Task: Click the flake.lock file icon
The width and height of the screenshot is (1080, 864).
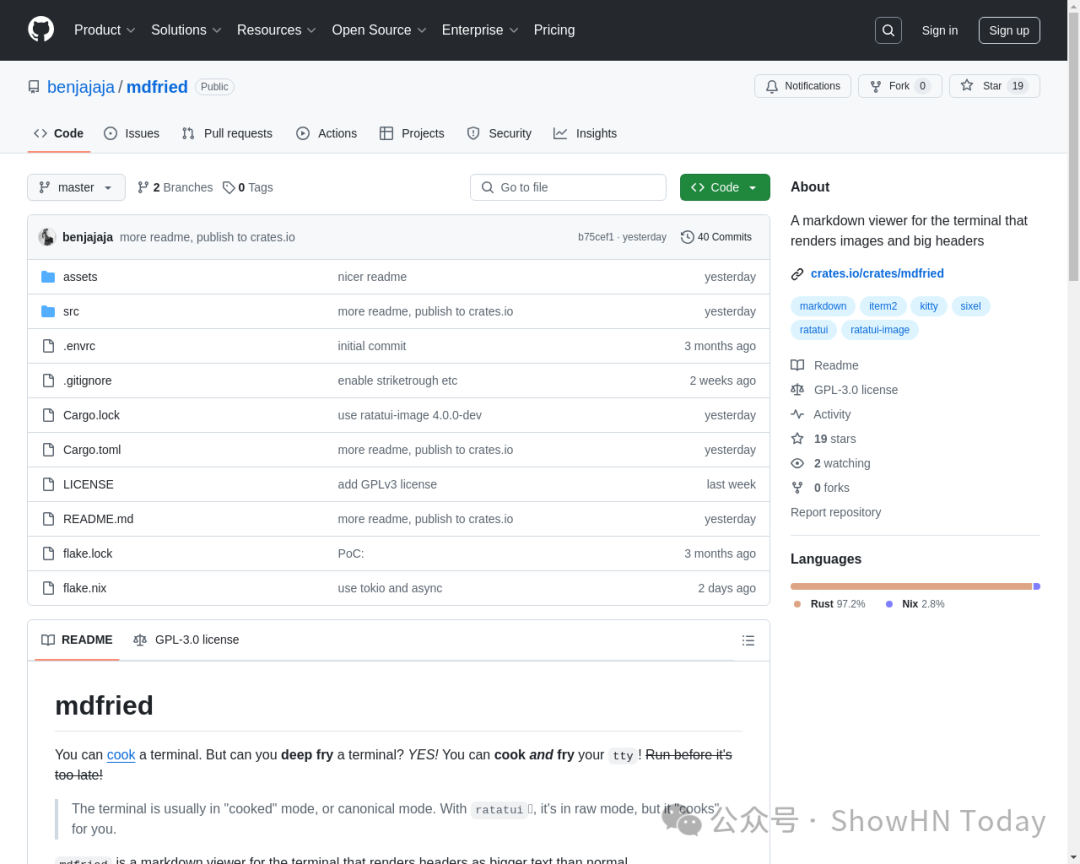Action: coord(48,553)
